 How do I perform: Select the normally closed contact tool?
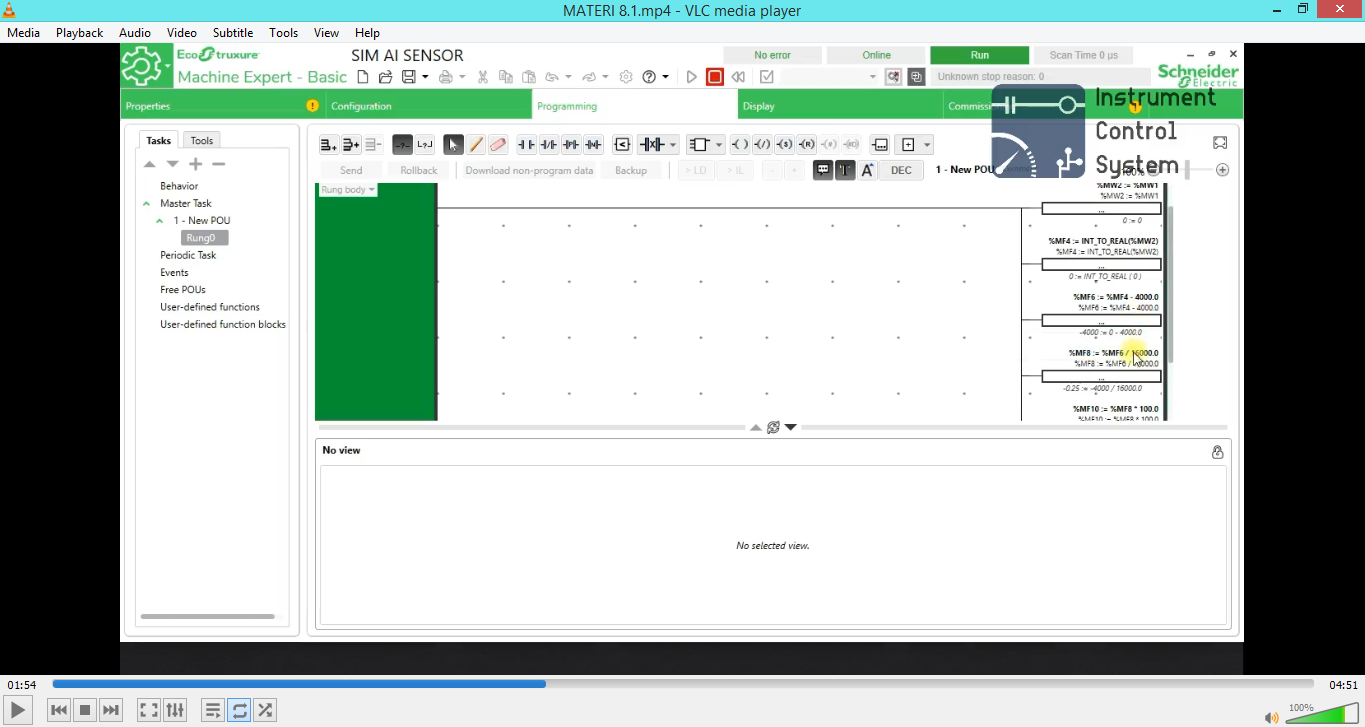click(x=549, y=145)
